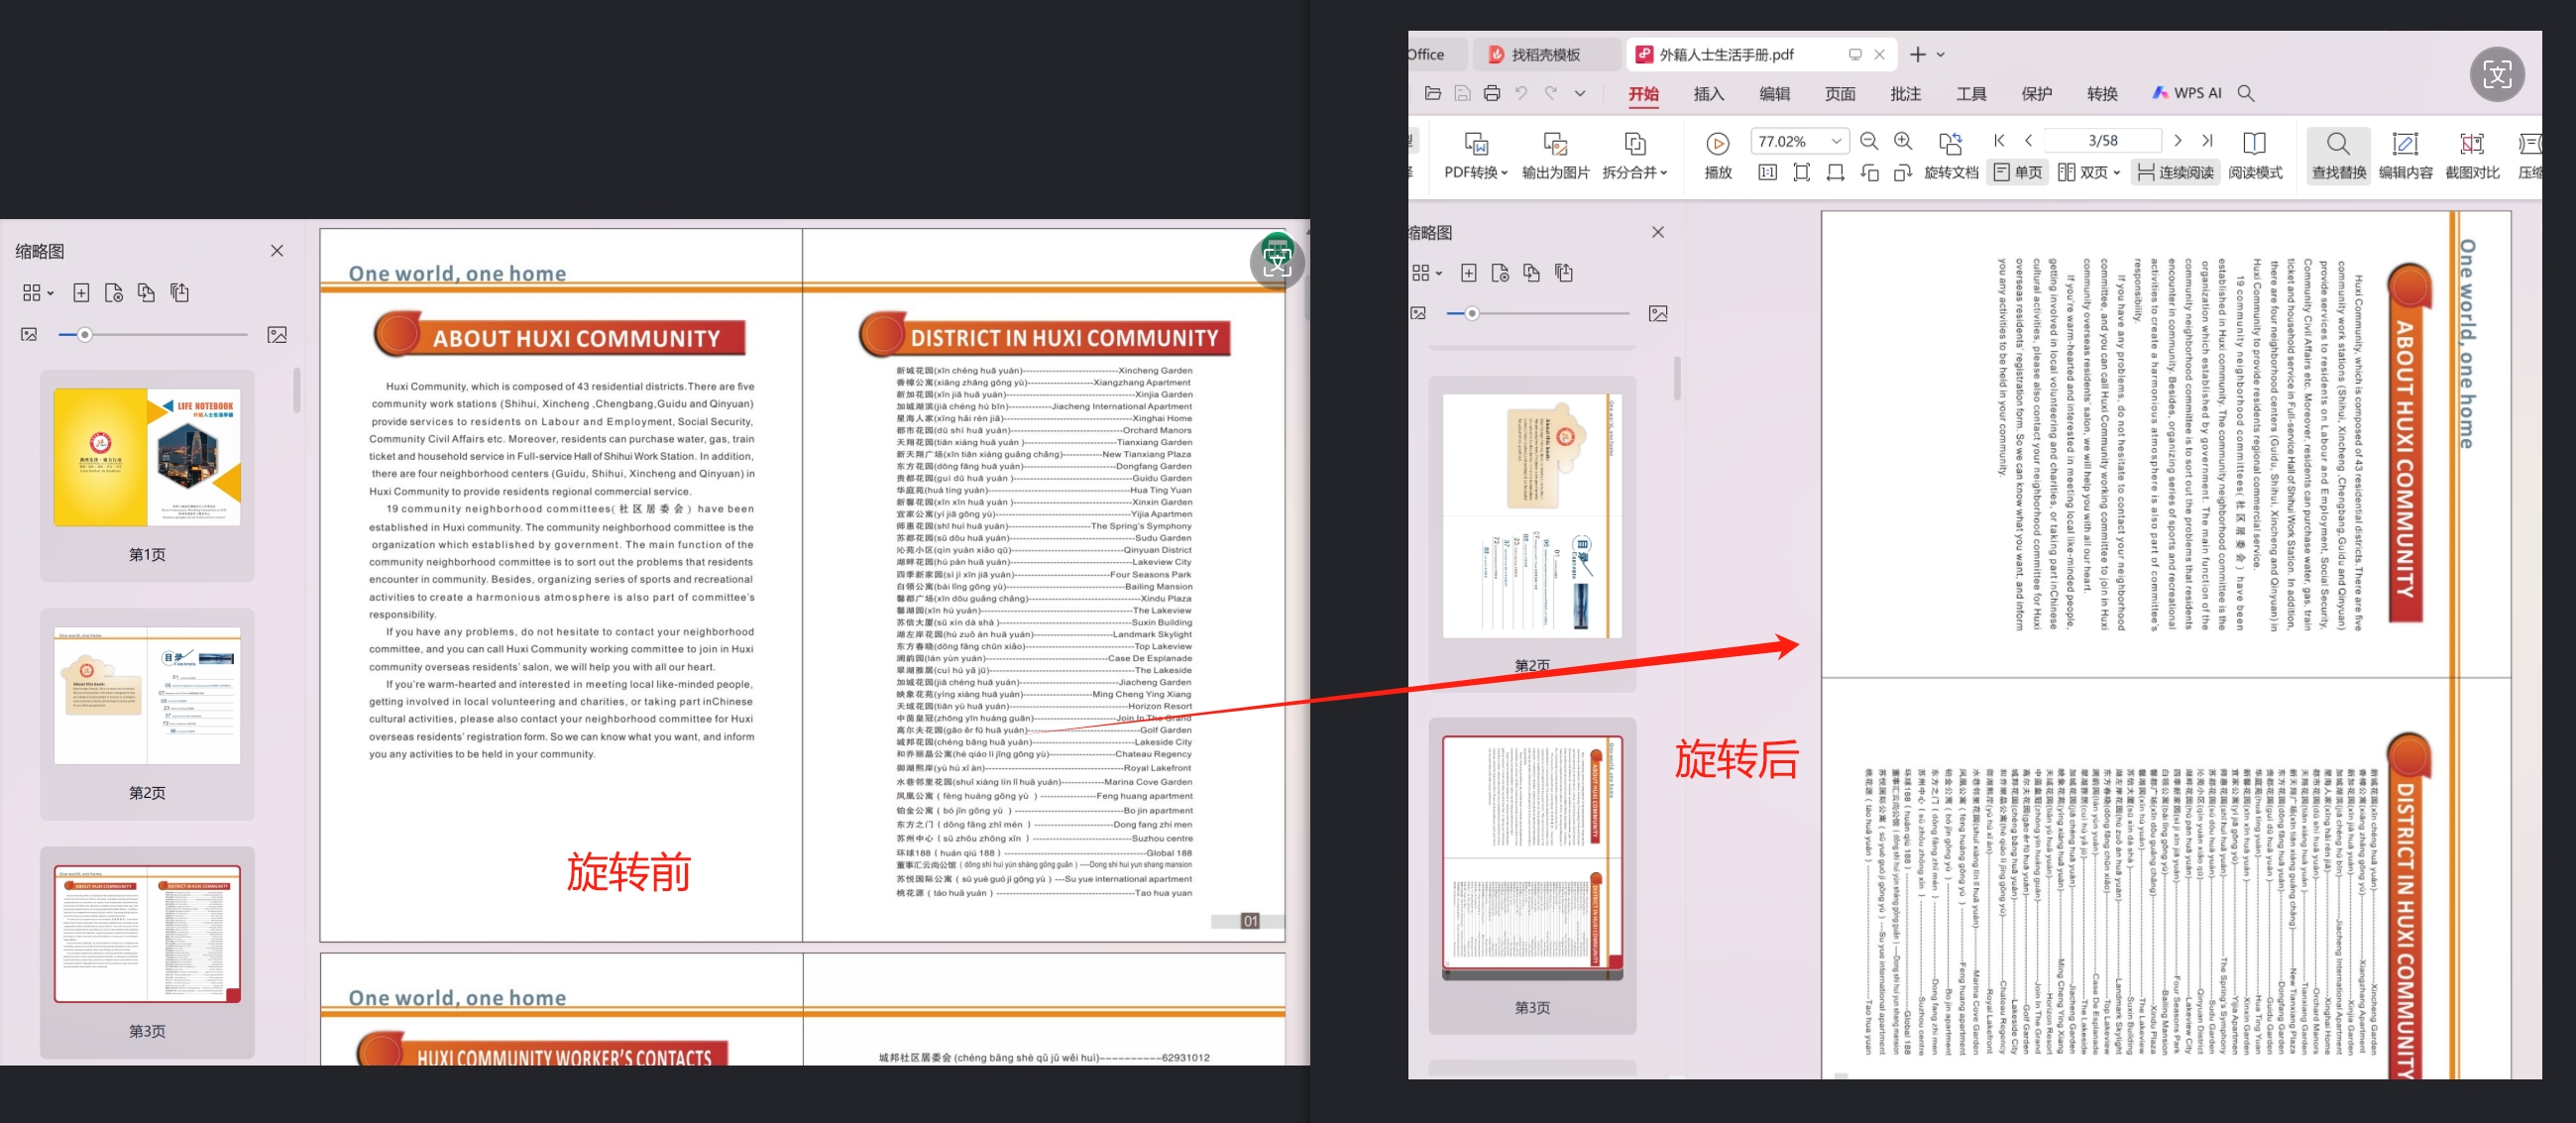The width and height of the screenshot is (2576, 1123).
Task: Click fit width icon
Action: tap(1835, 173)
